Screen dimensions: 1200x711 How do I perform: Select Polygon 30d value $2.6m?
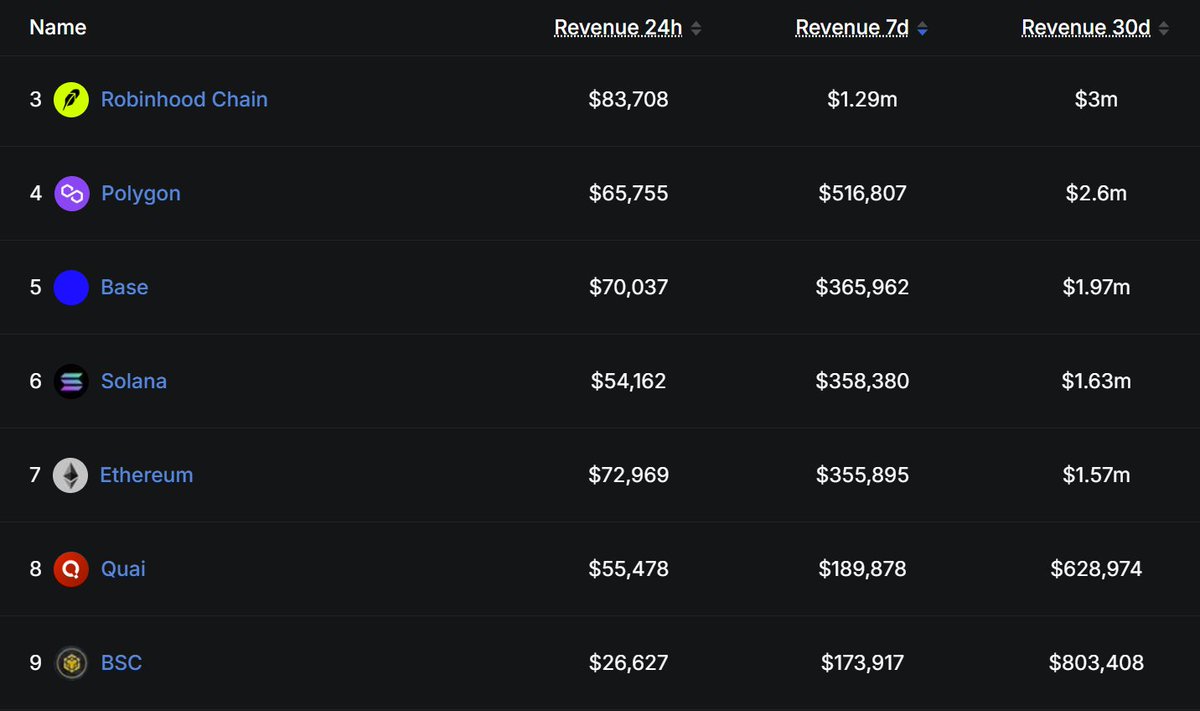(x=1096, y=194)
